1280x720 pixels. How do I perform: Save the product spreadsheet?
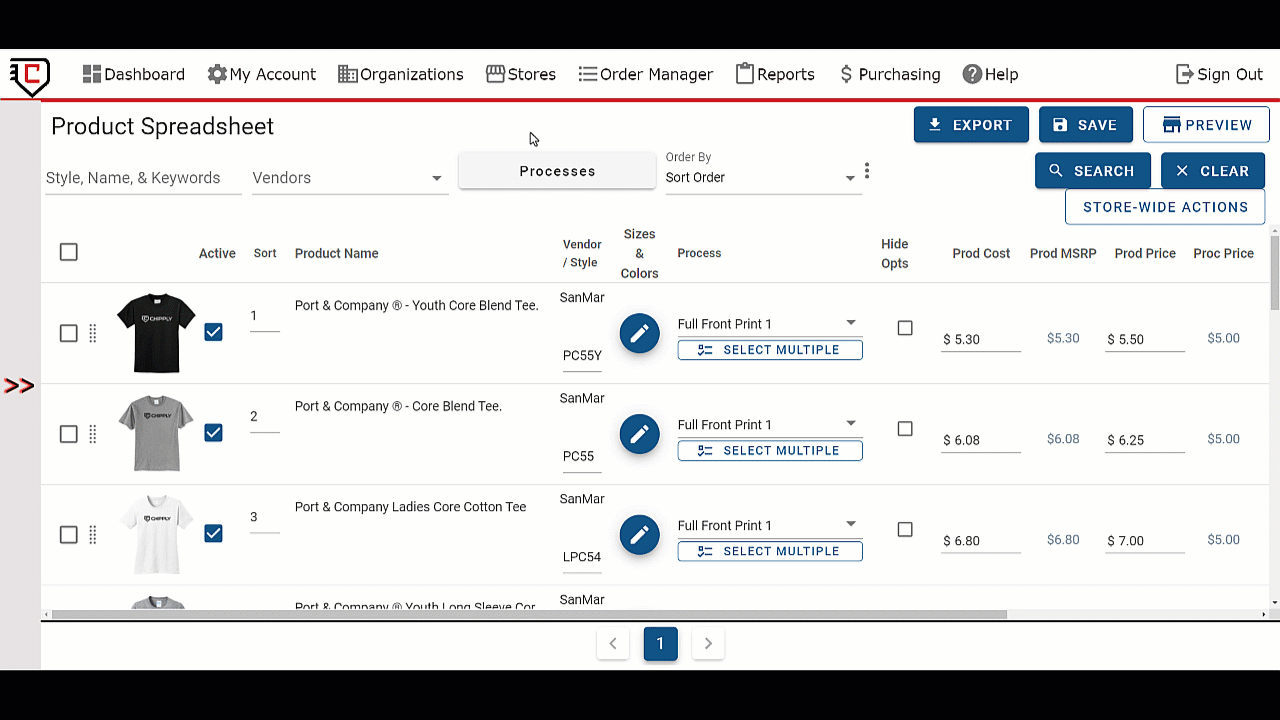(x=1086, y=125)
